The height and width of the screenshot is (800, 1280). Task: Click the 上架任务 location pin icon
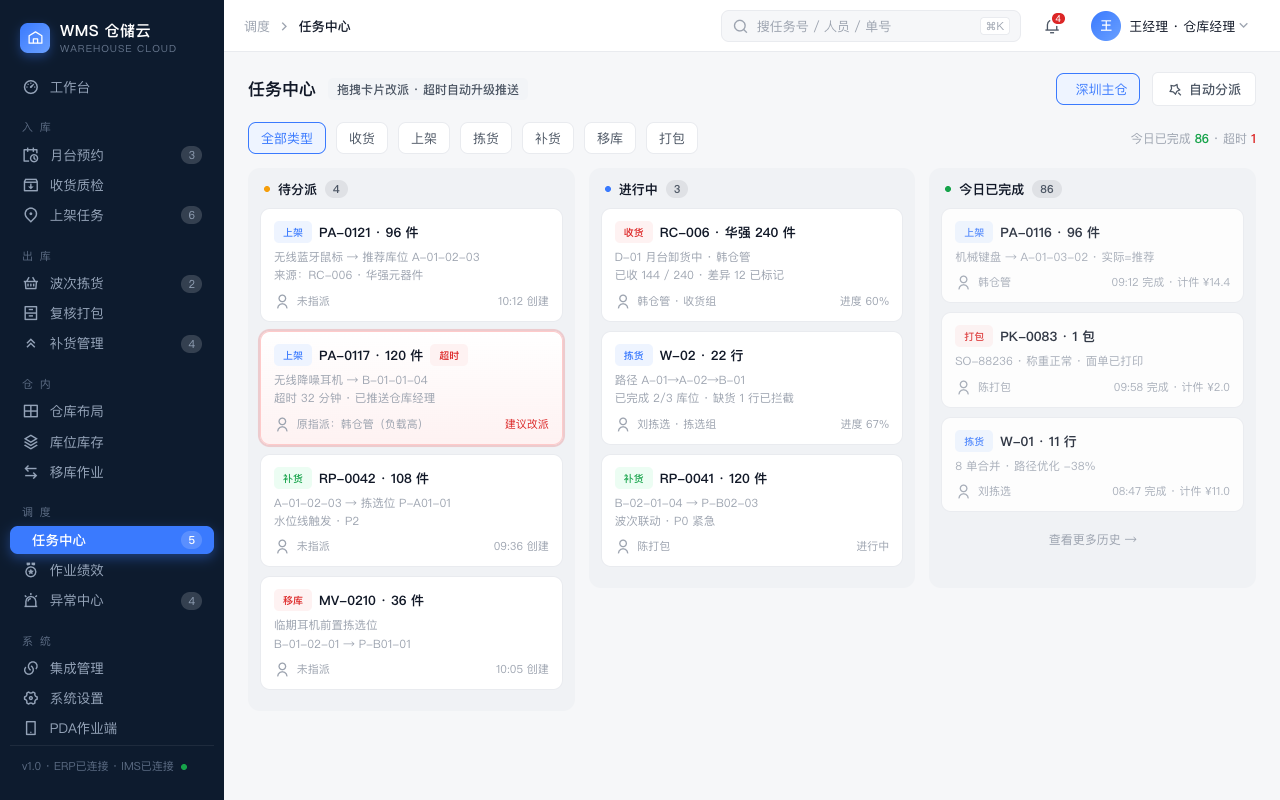click(31, 215)
